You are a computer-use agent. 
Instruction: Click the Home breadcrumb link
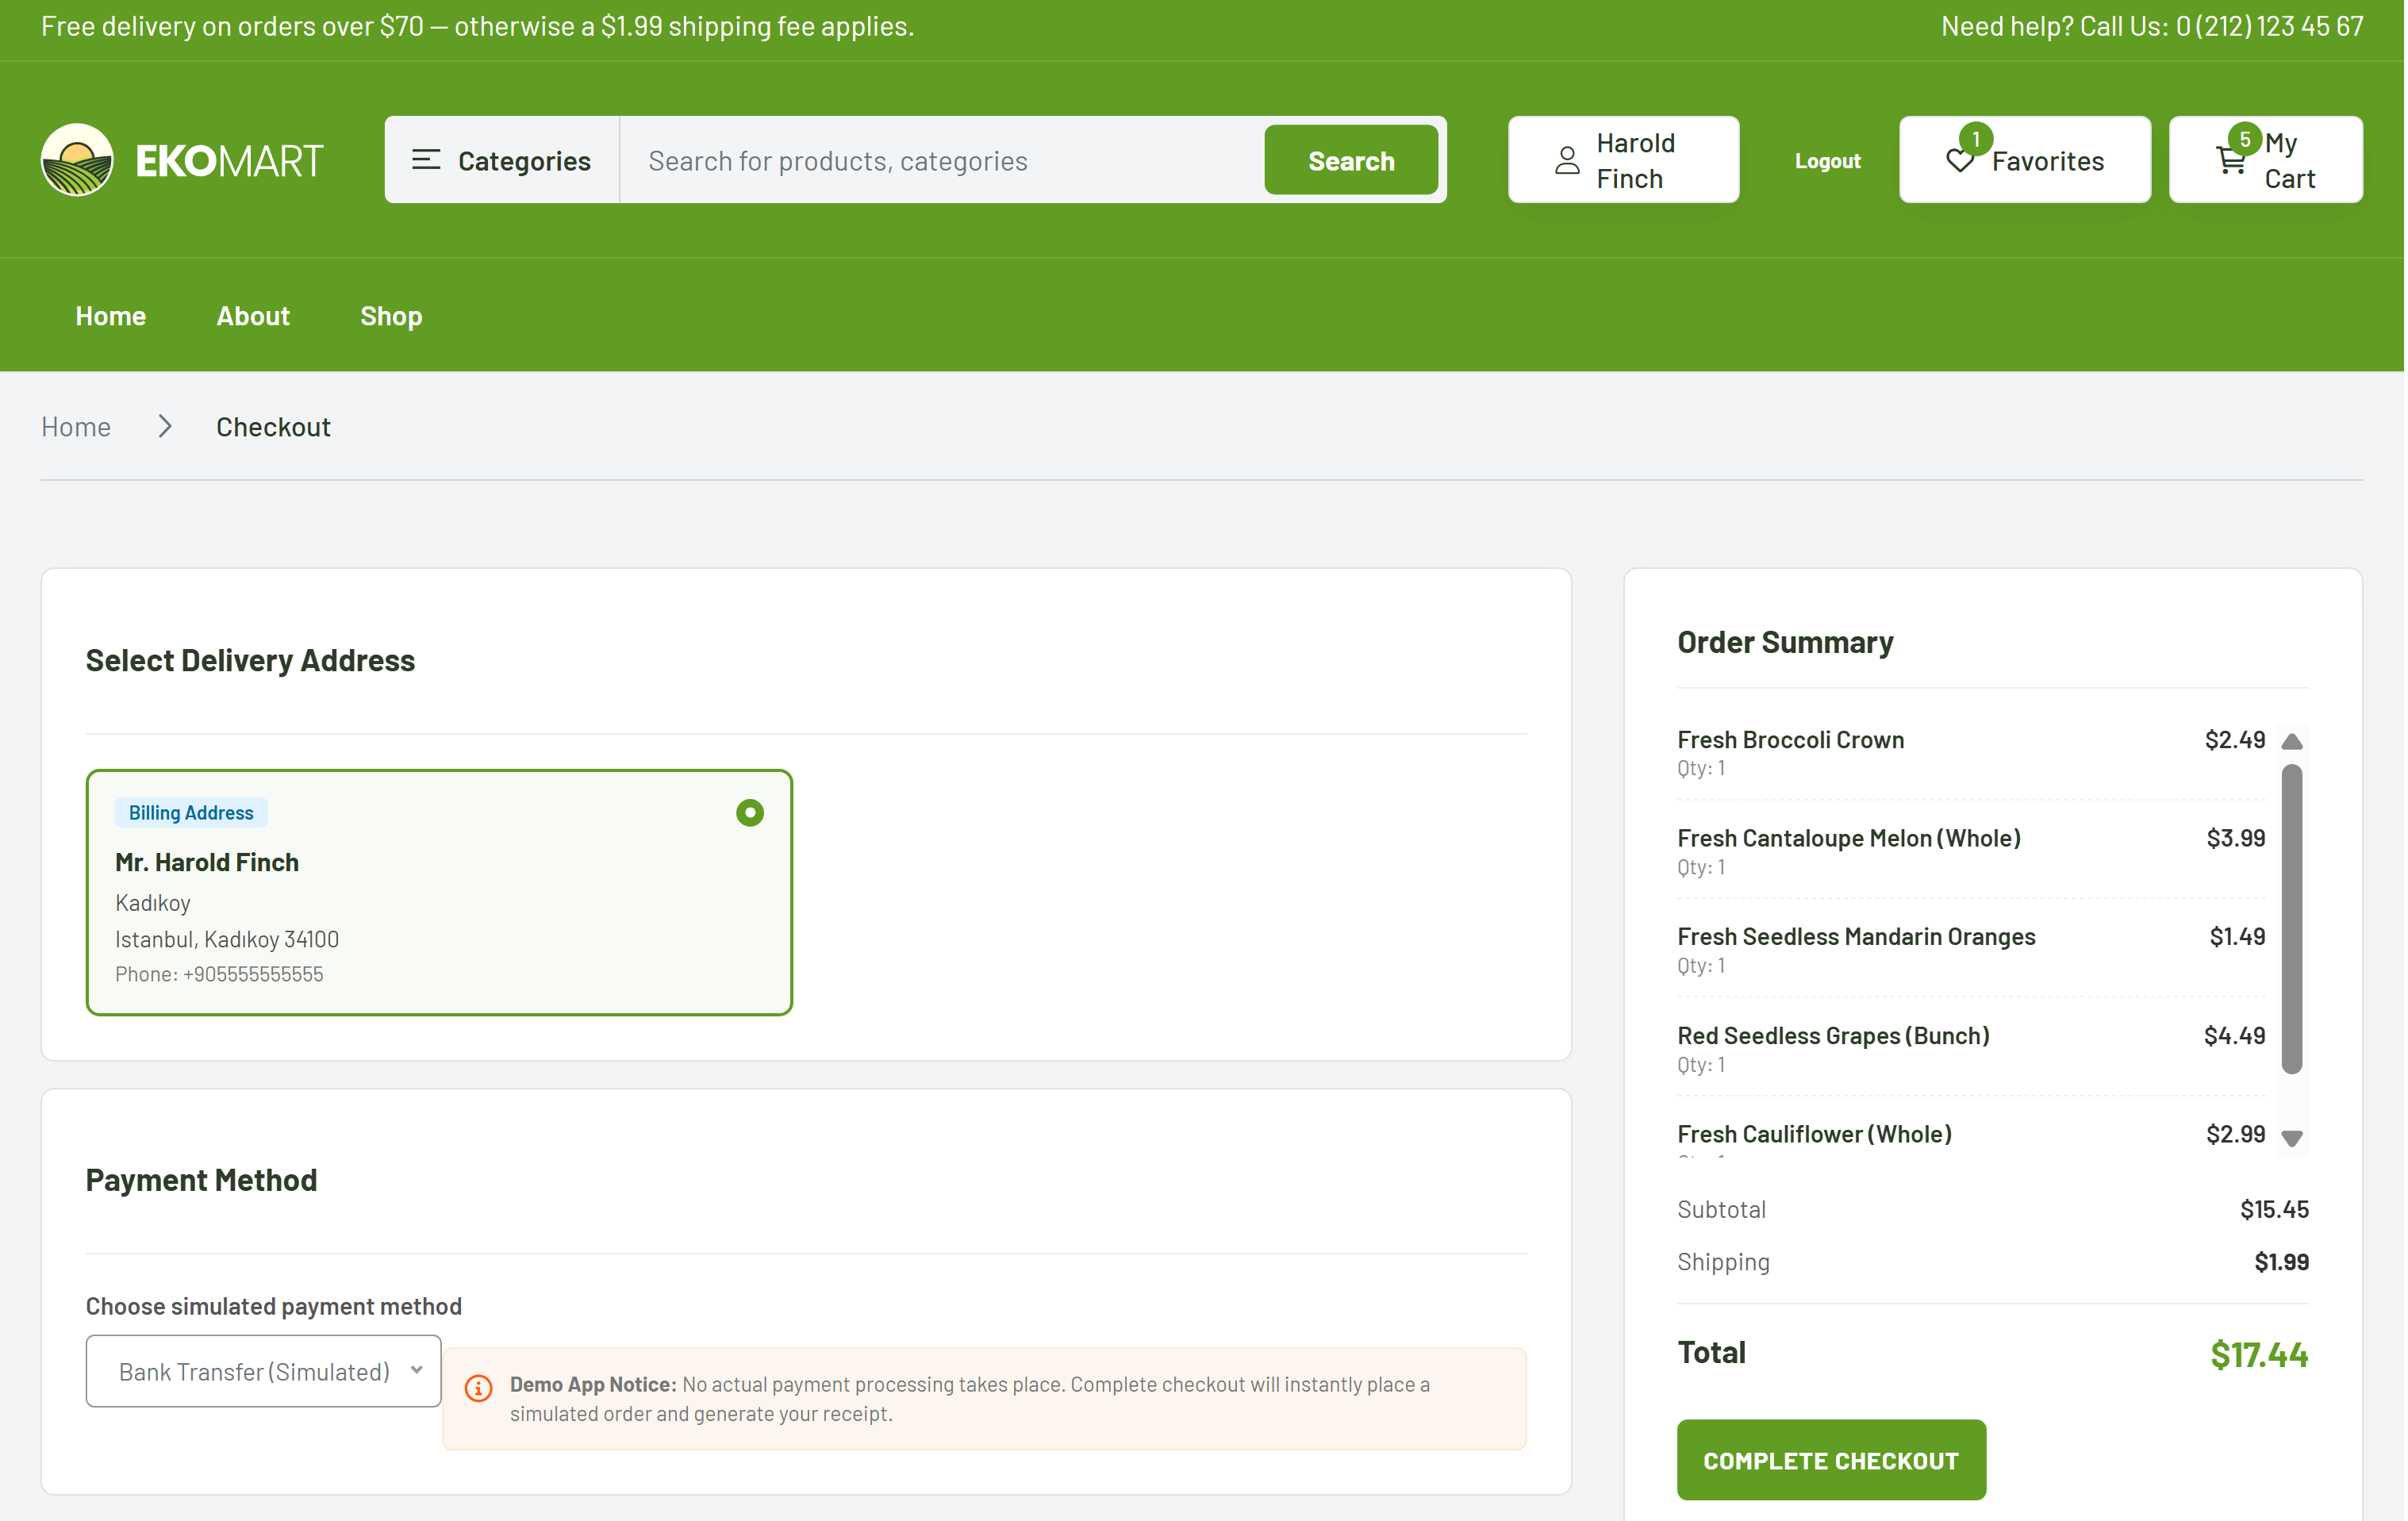[x=76, y=427]
